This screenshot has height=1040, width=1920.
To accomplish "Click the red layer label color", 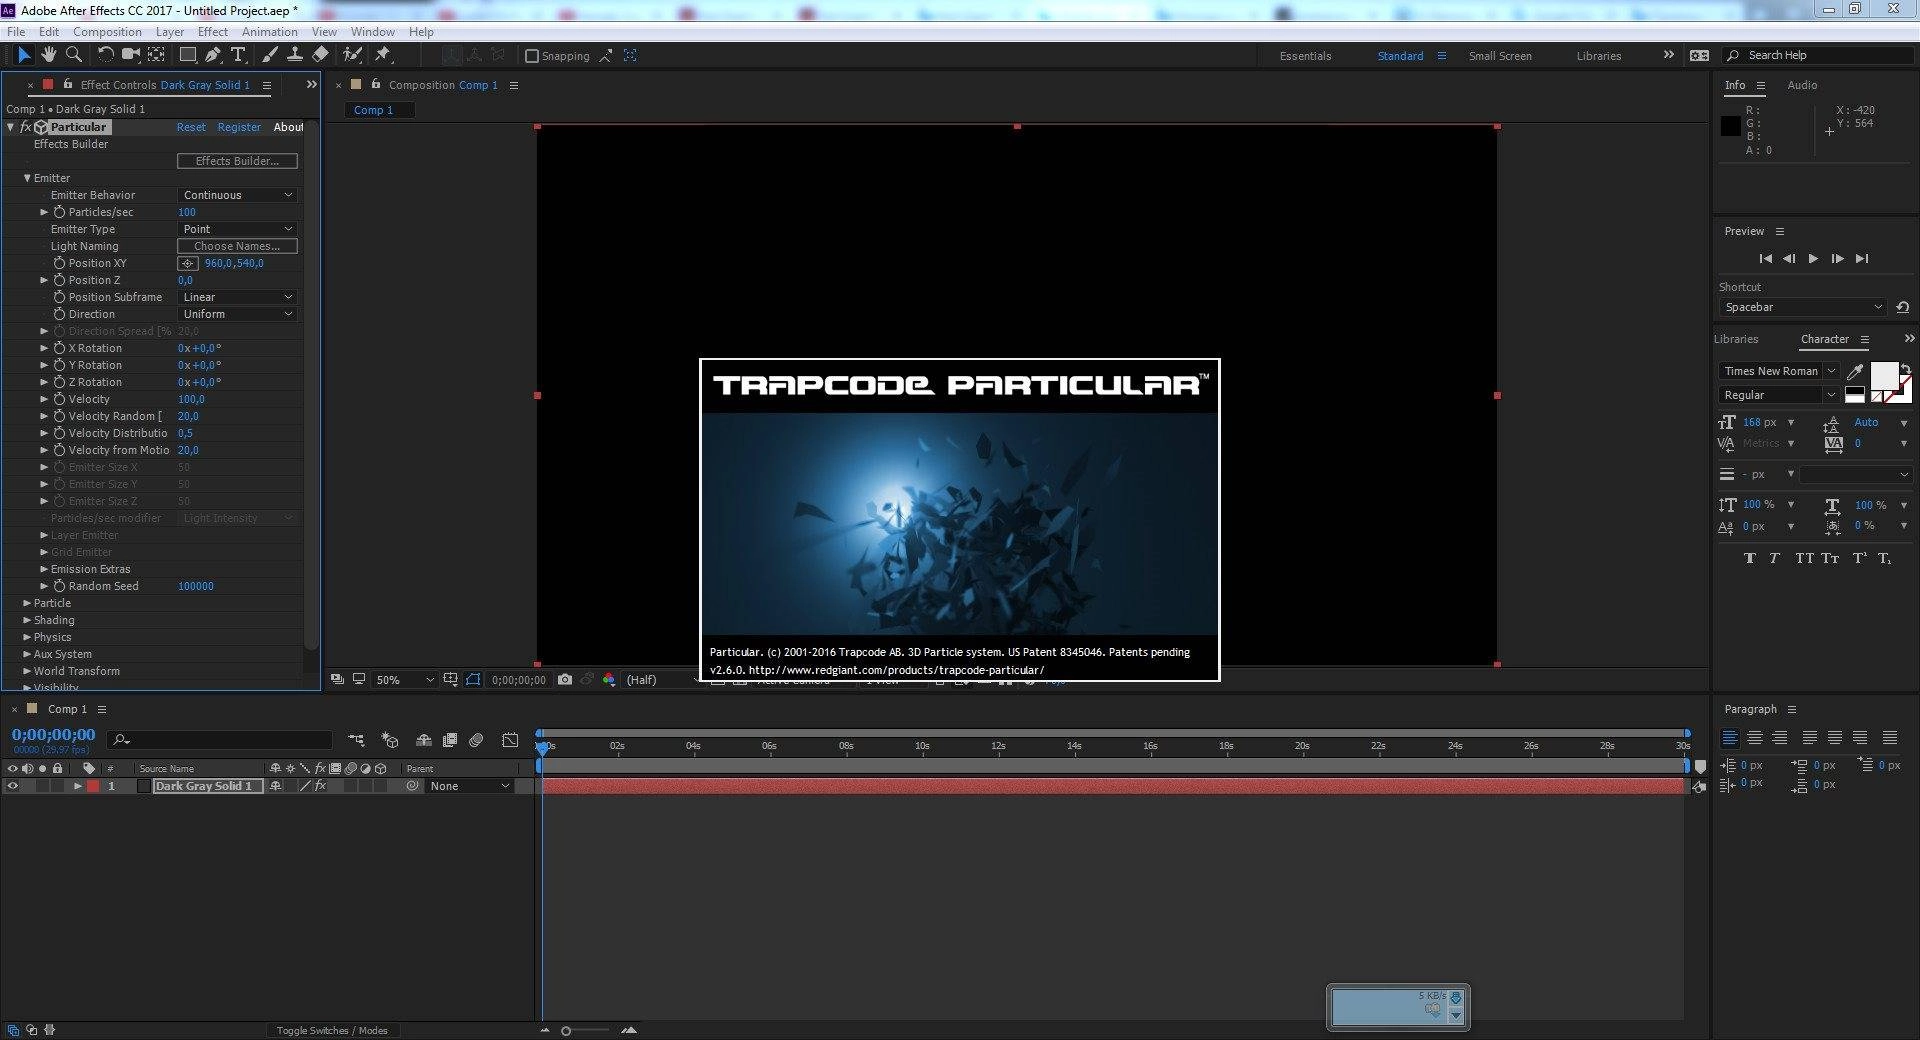I will click(93, 786).
